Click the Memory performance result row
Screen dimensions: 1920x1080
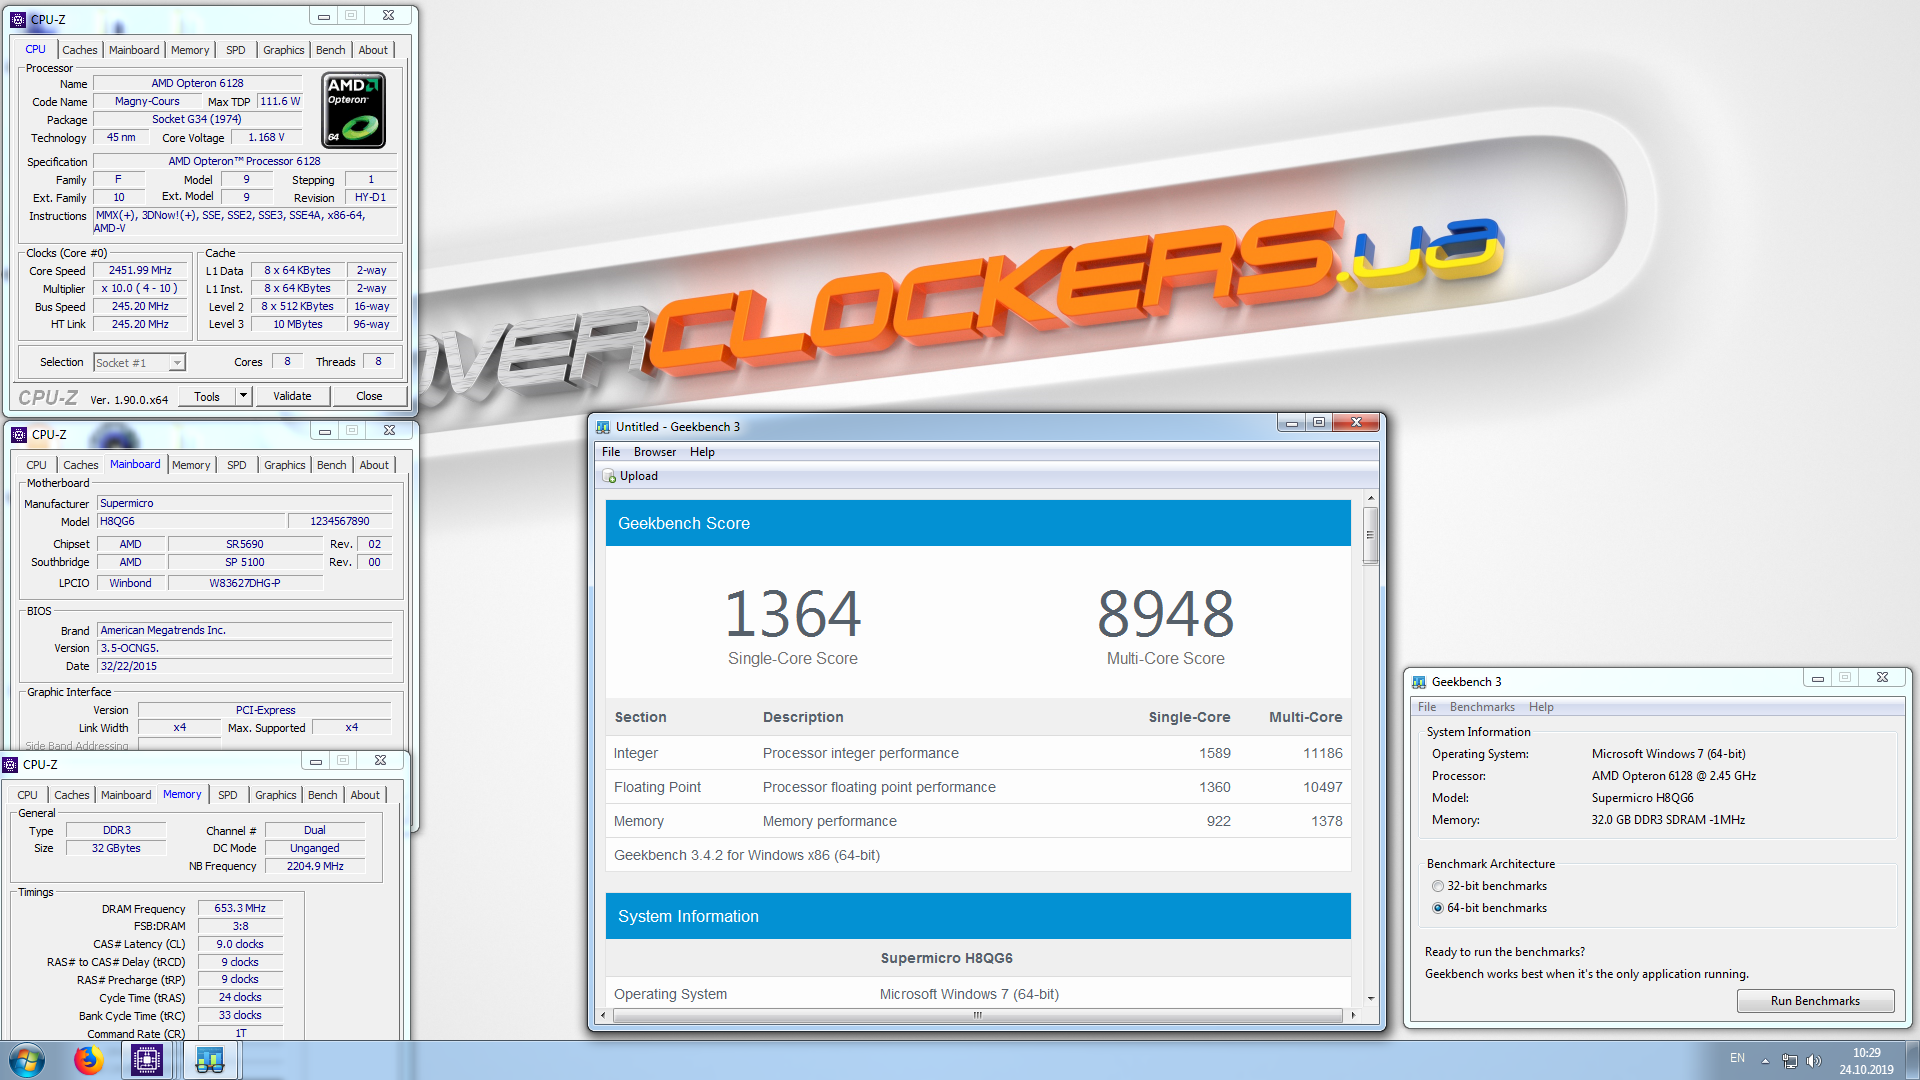(978, 821)
